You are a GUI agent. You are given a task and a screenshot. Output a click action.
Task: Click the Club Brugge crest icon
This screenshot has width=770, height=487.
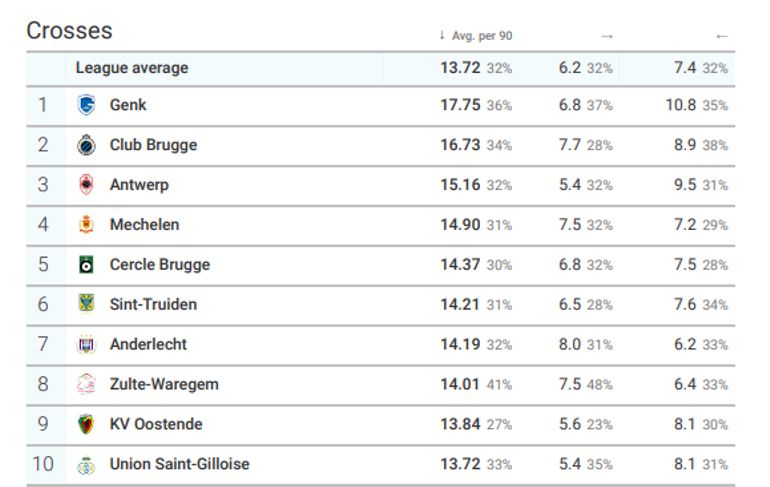[86, 145]
